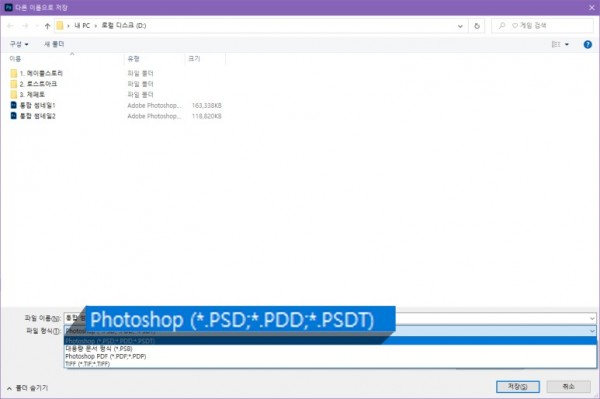Choose TIFF format from the list
This screenshot has height=399, width=600.
(88, 364)
